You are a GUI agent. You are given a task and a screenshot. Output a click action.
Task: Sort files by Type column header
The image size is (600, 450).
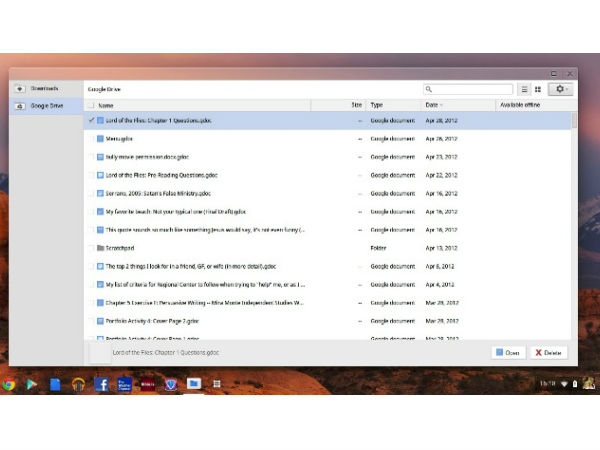pyautogui.click(x=377, y=105)
